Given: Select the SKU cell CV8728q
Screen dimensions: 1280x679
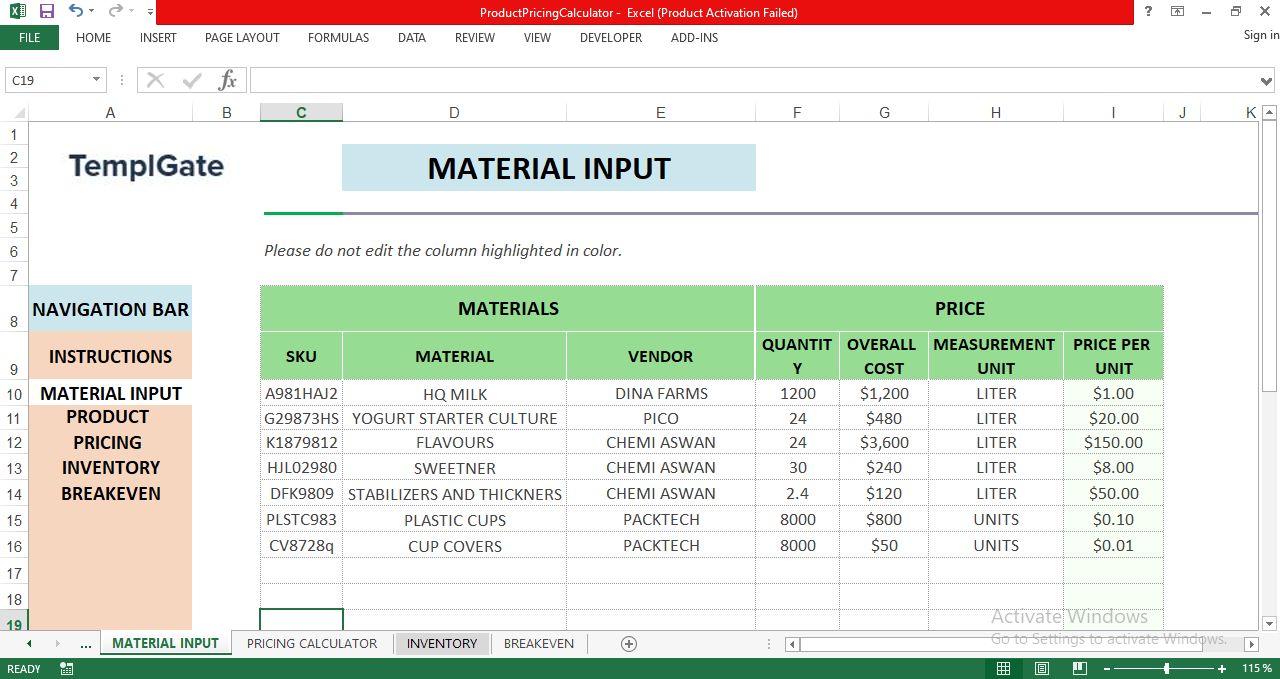Looking at the screenshot, I should pyautogui.click(x=301, y=546).
